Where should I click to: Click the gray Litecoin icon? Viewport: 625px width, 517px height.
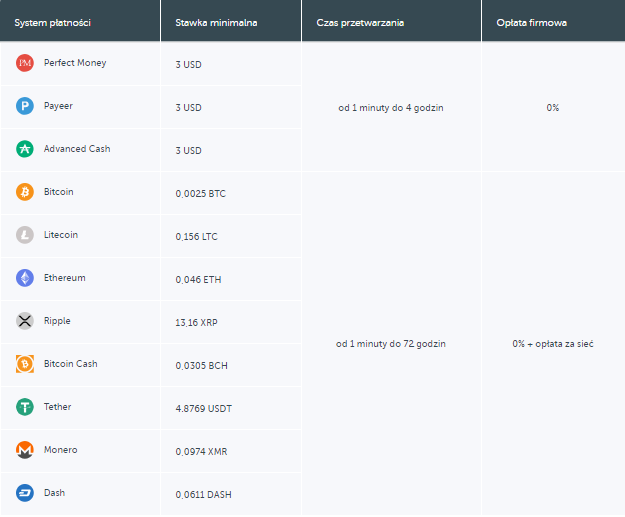pos(25,235)
